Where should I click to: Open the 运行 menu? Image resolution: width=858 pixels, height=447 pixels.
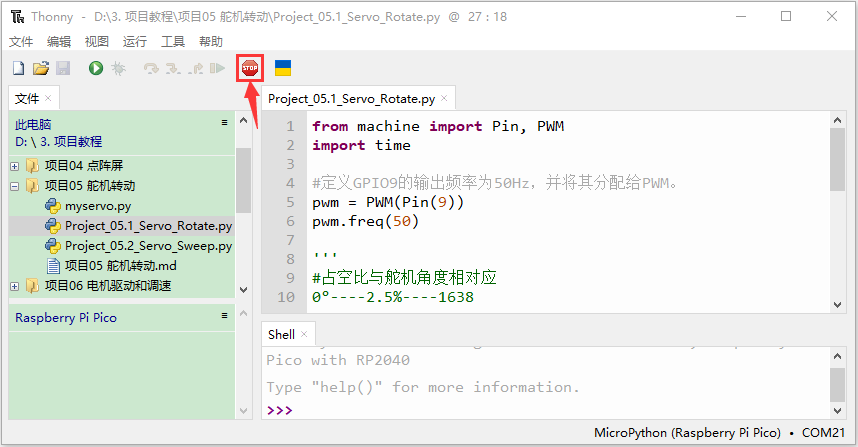(x=135, y=42)
